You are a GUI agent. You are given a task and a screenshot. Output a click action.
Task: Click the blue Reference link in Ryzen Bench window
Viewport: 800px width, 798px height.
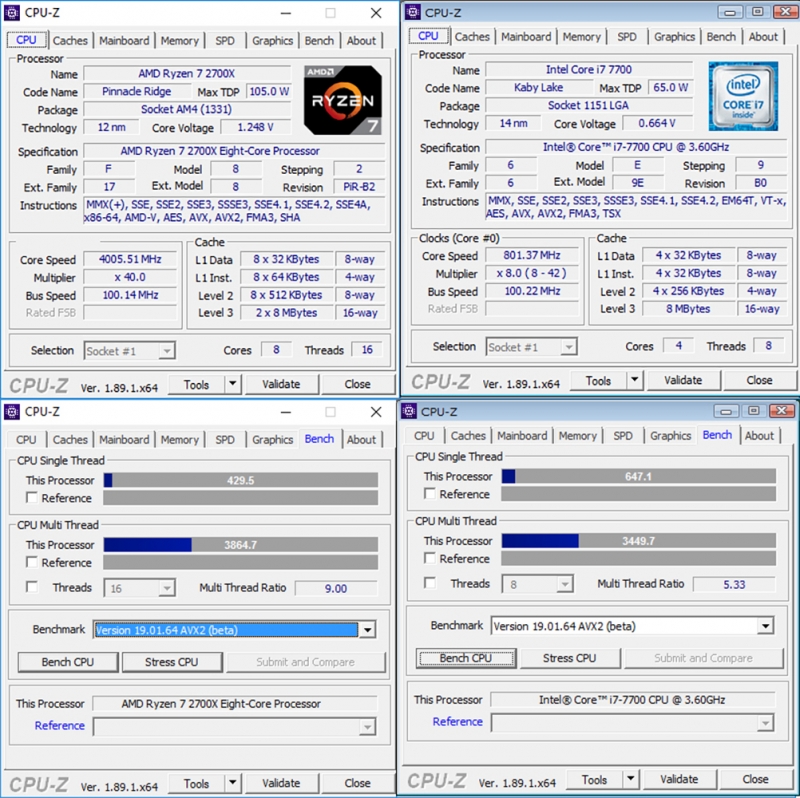point(60,726)
